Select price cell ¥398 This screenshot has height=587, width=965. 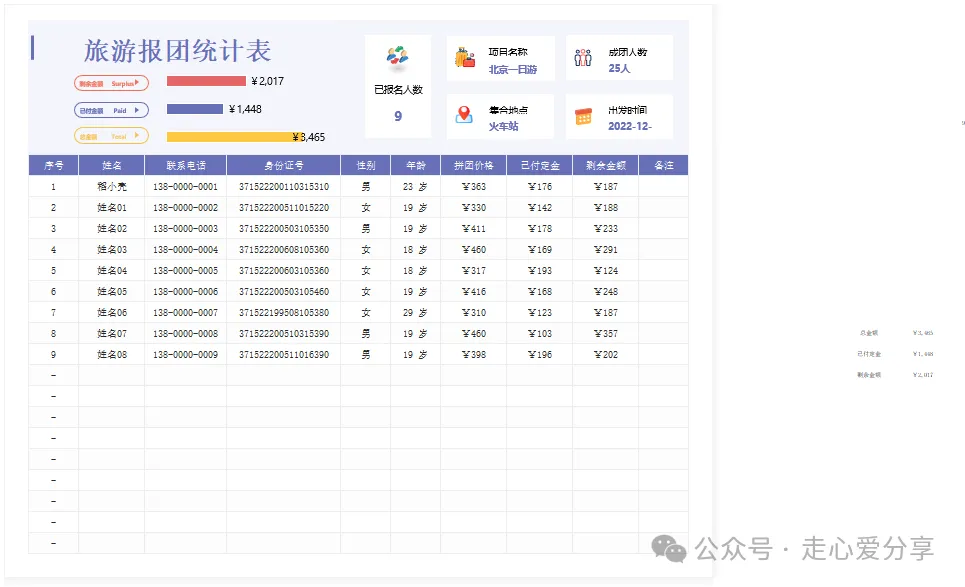click(473, 354)
